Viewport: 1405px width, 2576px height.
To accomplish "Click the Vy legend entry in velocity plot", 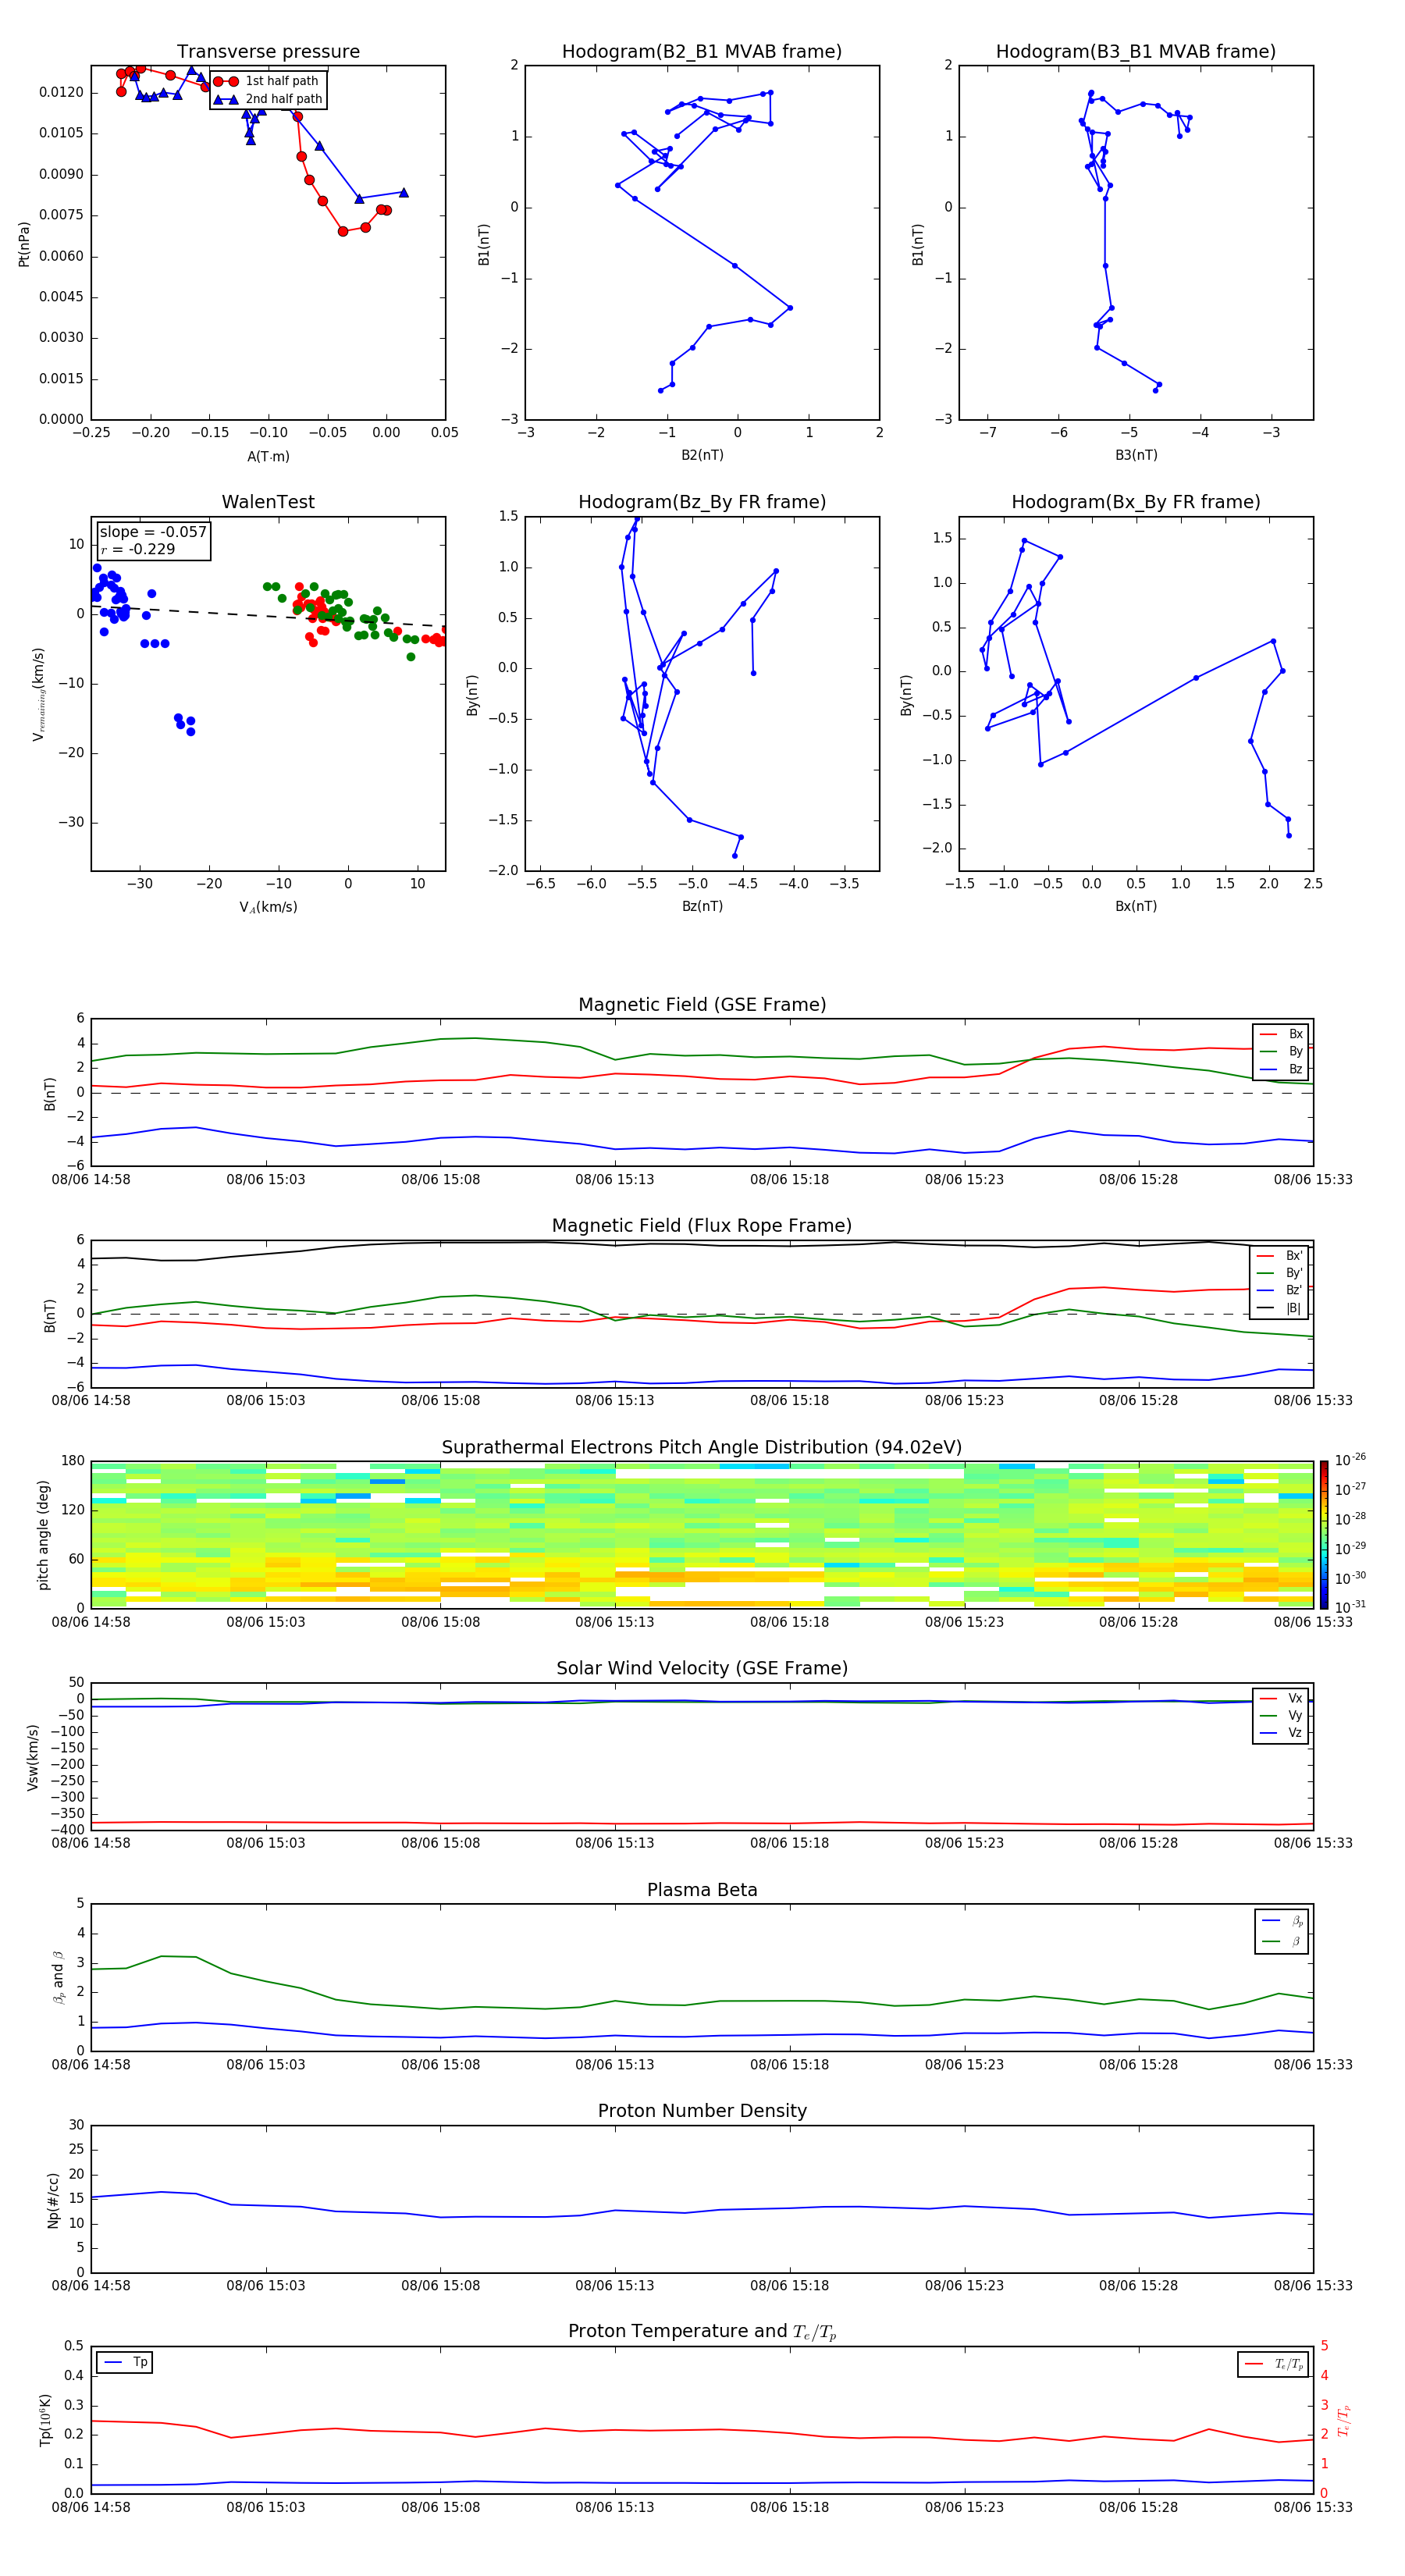I will [1281, 1716].
